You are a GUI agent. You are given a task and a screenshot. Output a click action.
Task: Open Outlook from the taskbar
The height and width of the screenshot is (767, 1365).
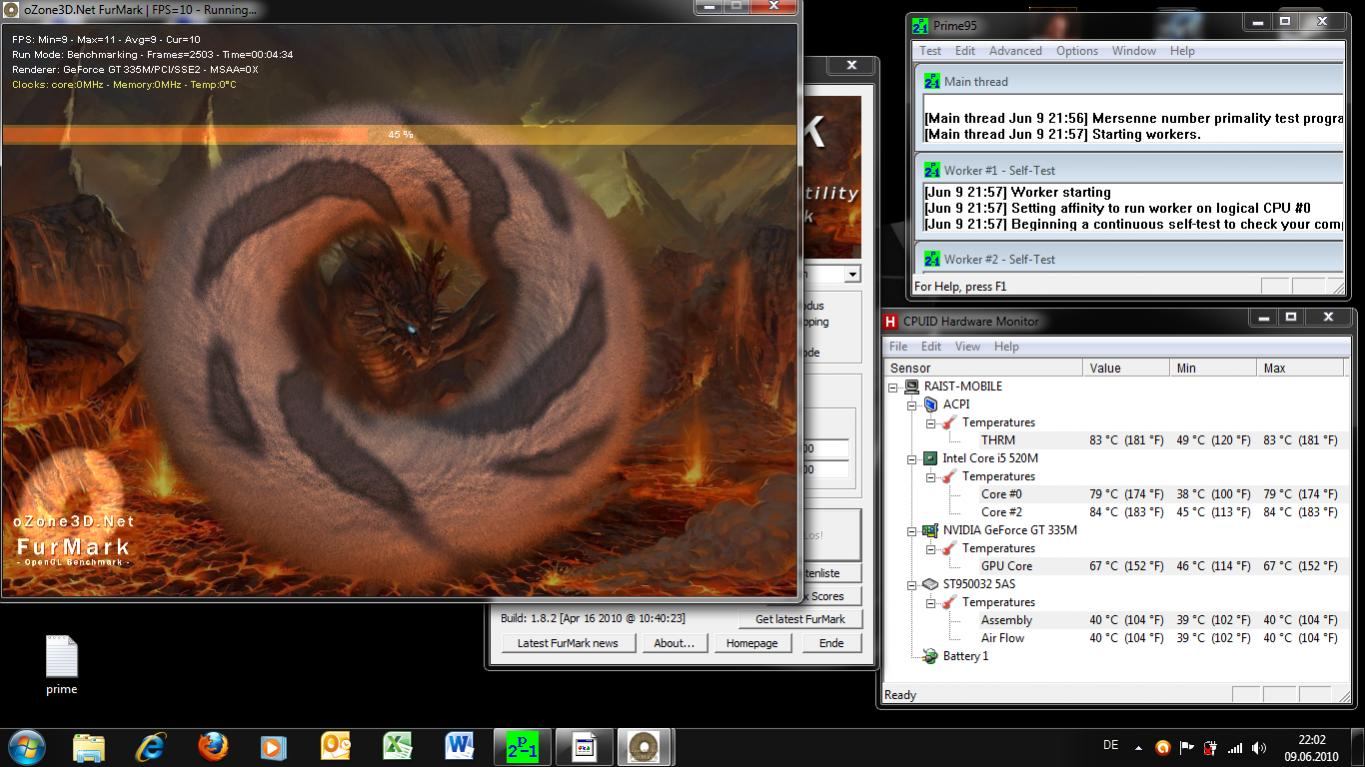pyautogui.click(x=335, y=747)
